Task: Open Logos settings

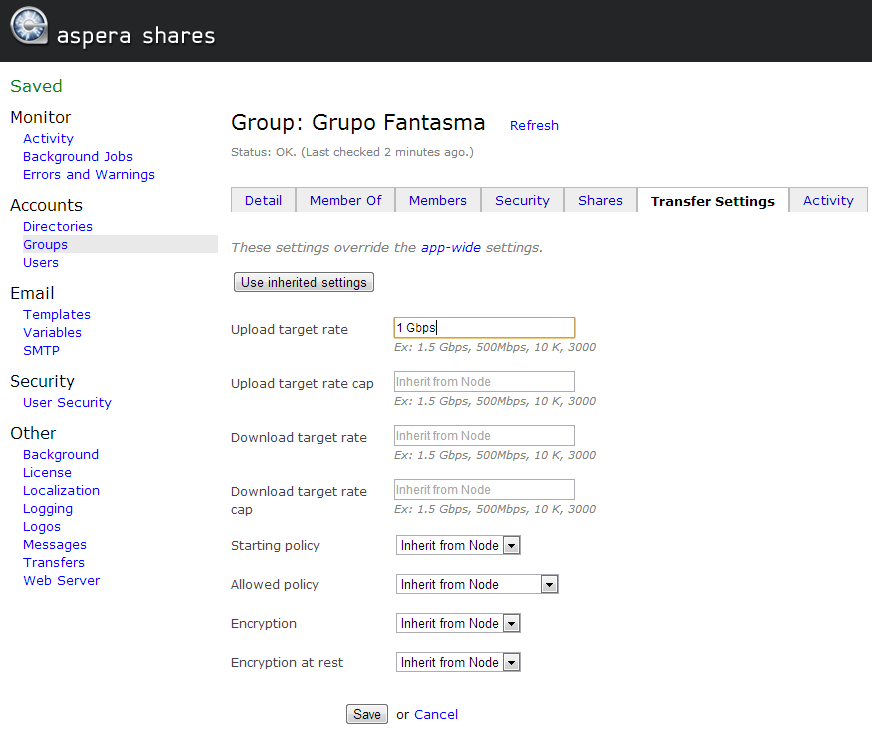Action: pyautogui.click(x=42, y=527)
